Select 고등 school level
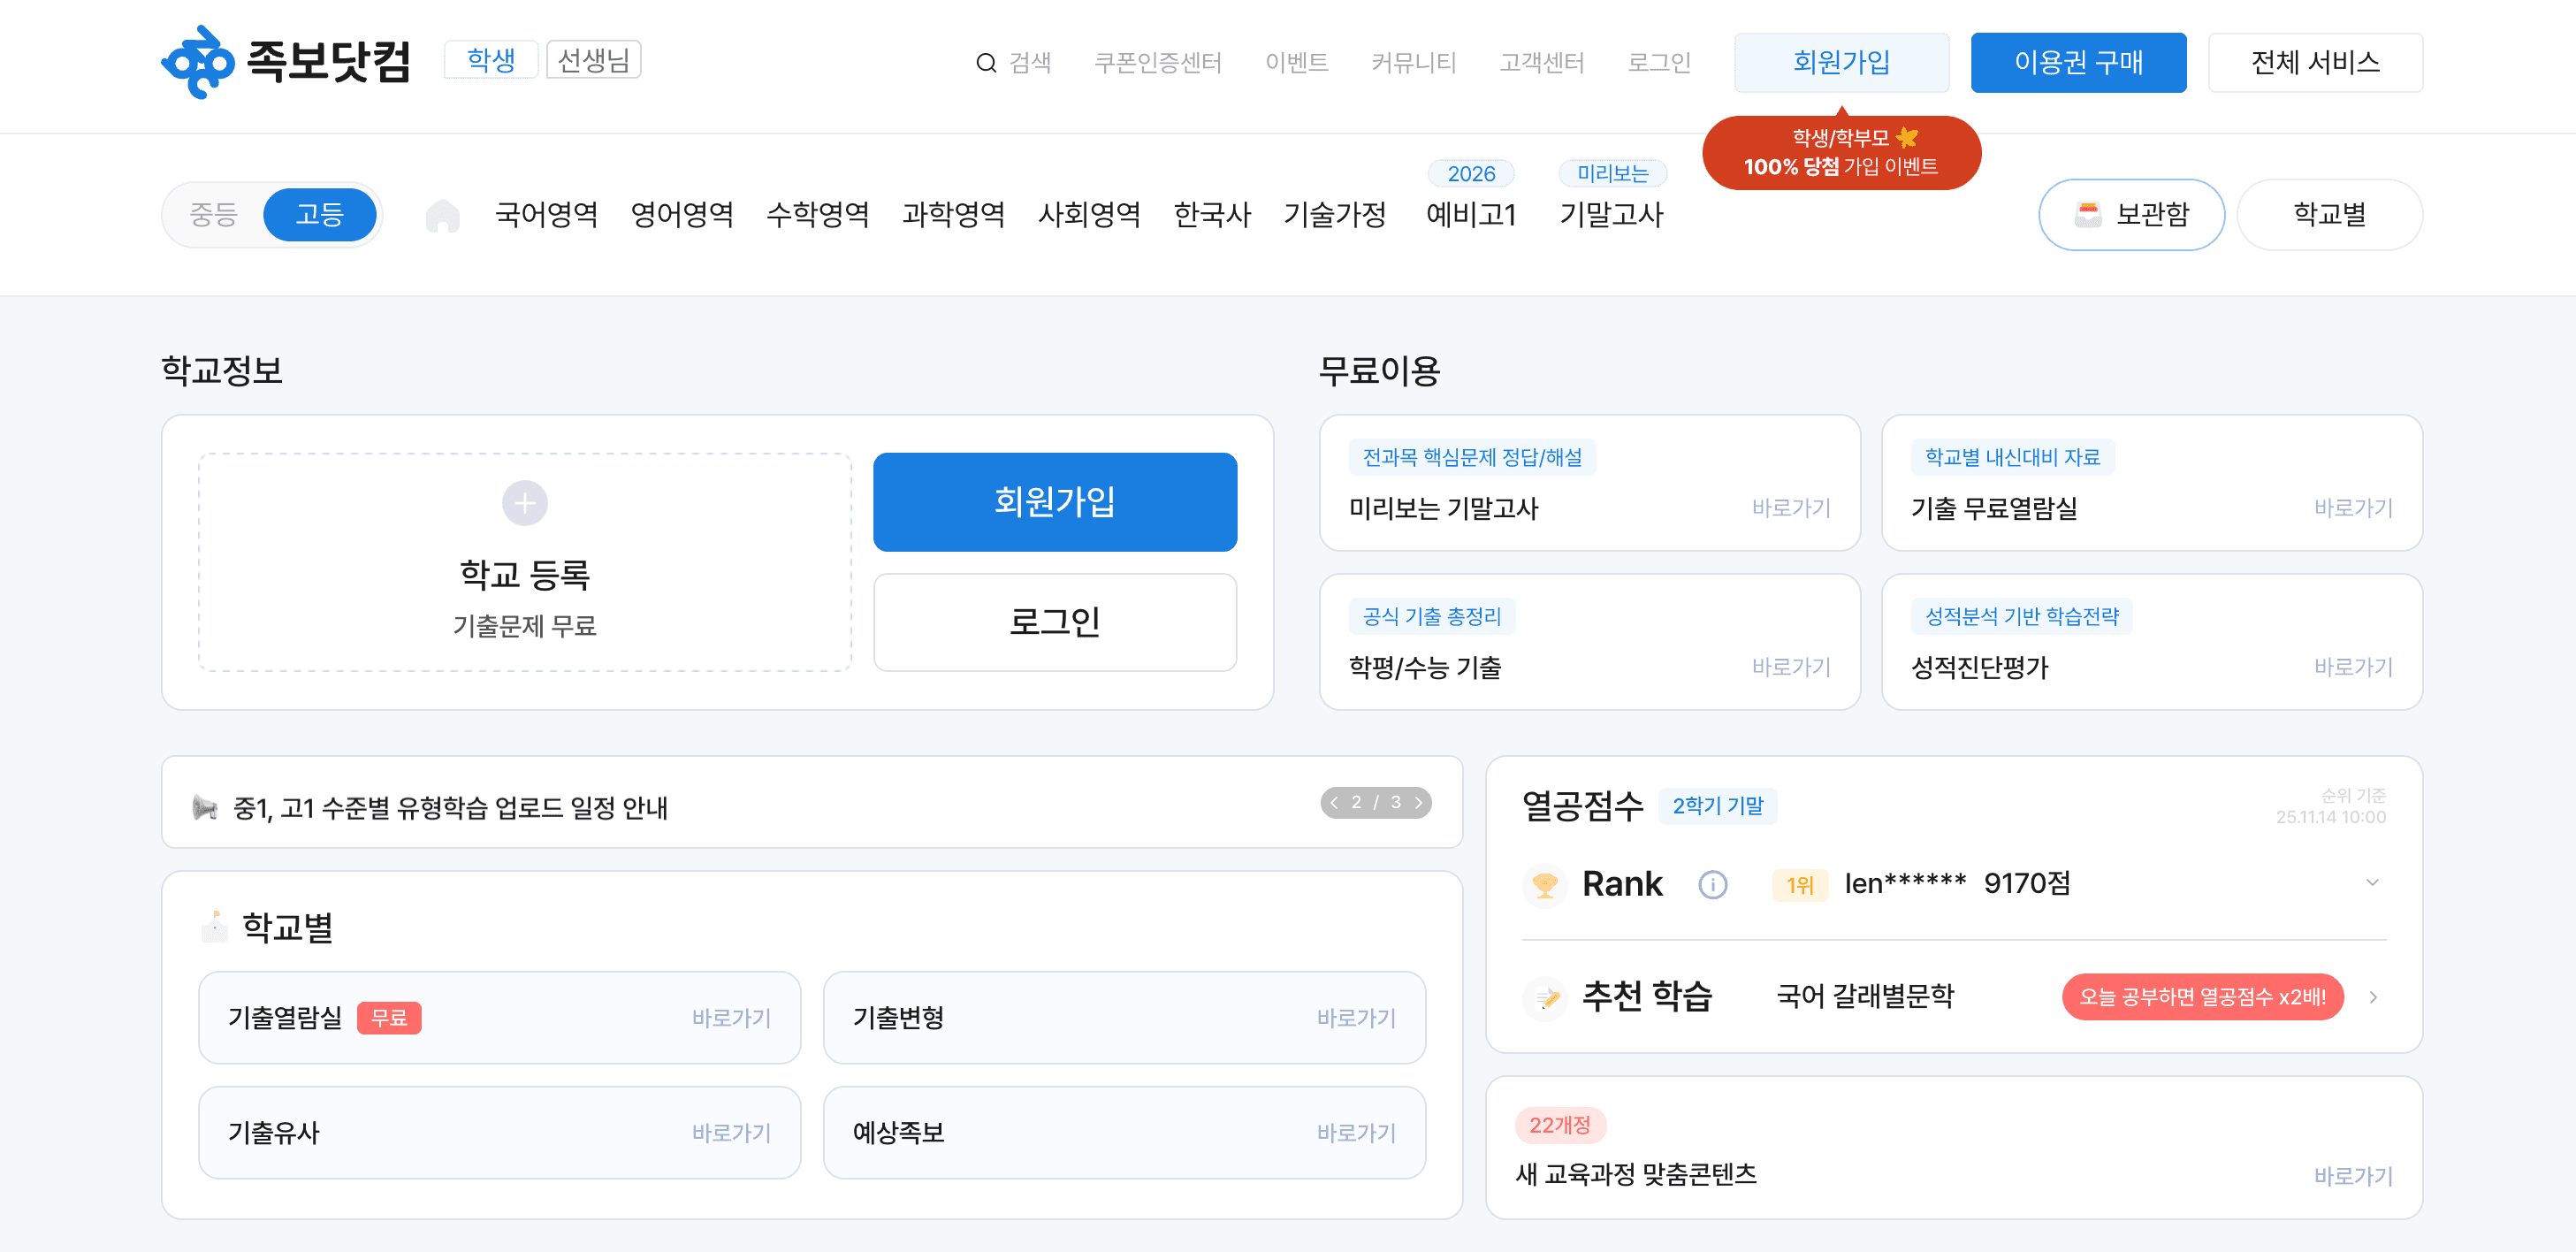This screenshot has height=1252, width=2576. pos(320,214)
